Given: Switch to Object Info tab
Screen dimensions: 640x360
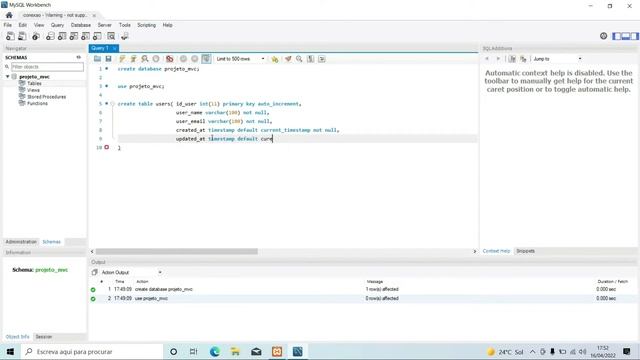Looking at the screenshot, I should pyautogui.click(x=18, y=337).
